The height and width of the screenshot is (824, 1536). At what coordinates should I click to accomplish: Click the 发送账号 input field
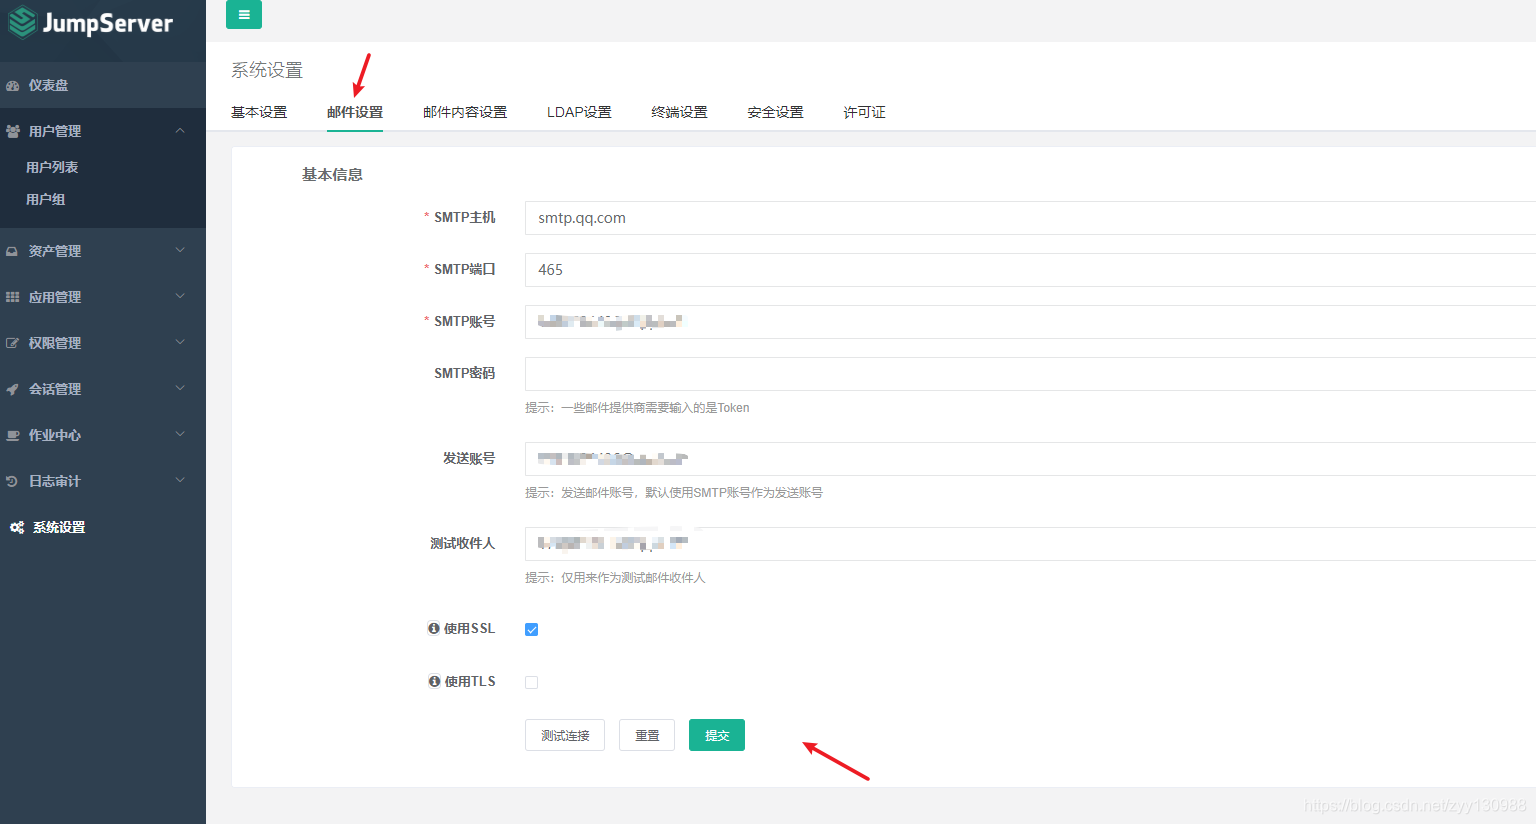[x=1030, y=459]
